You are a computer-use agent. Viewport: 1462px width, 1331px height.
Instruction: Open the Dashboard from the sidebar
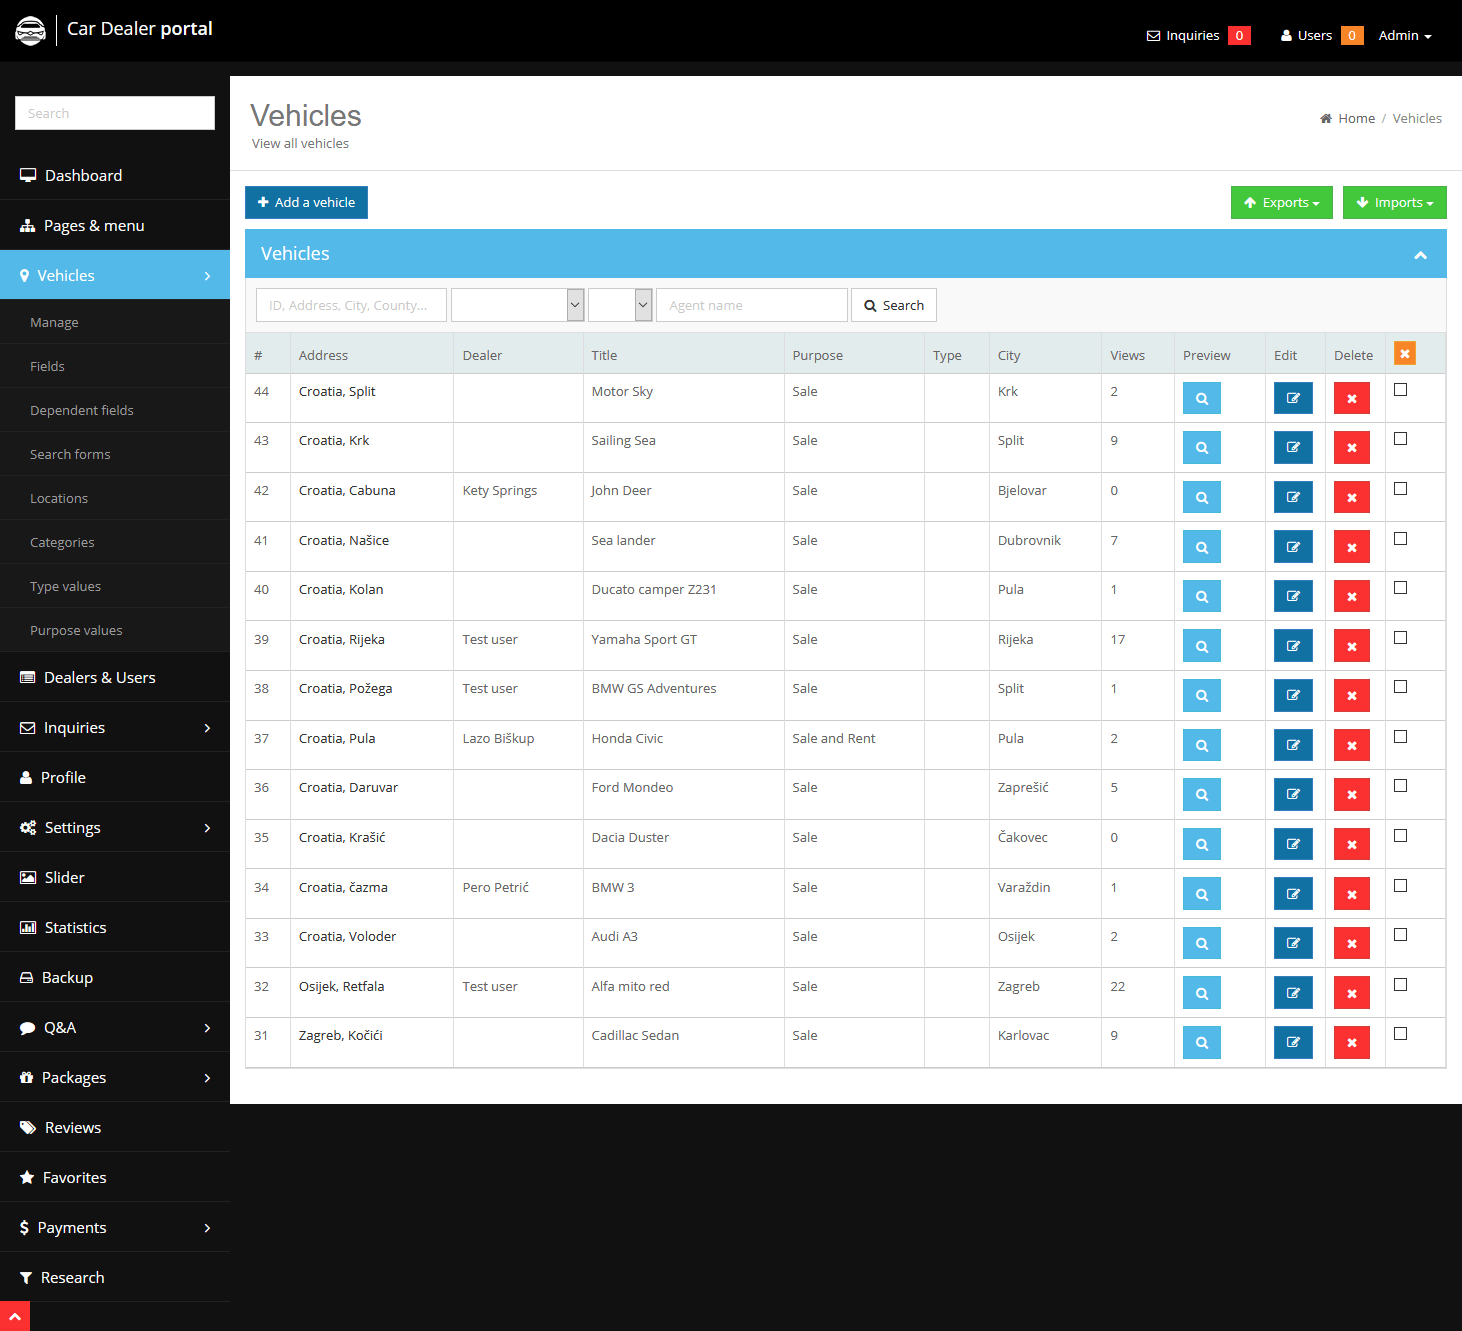point(82,175)
